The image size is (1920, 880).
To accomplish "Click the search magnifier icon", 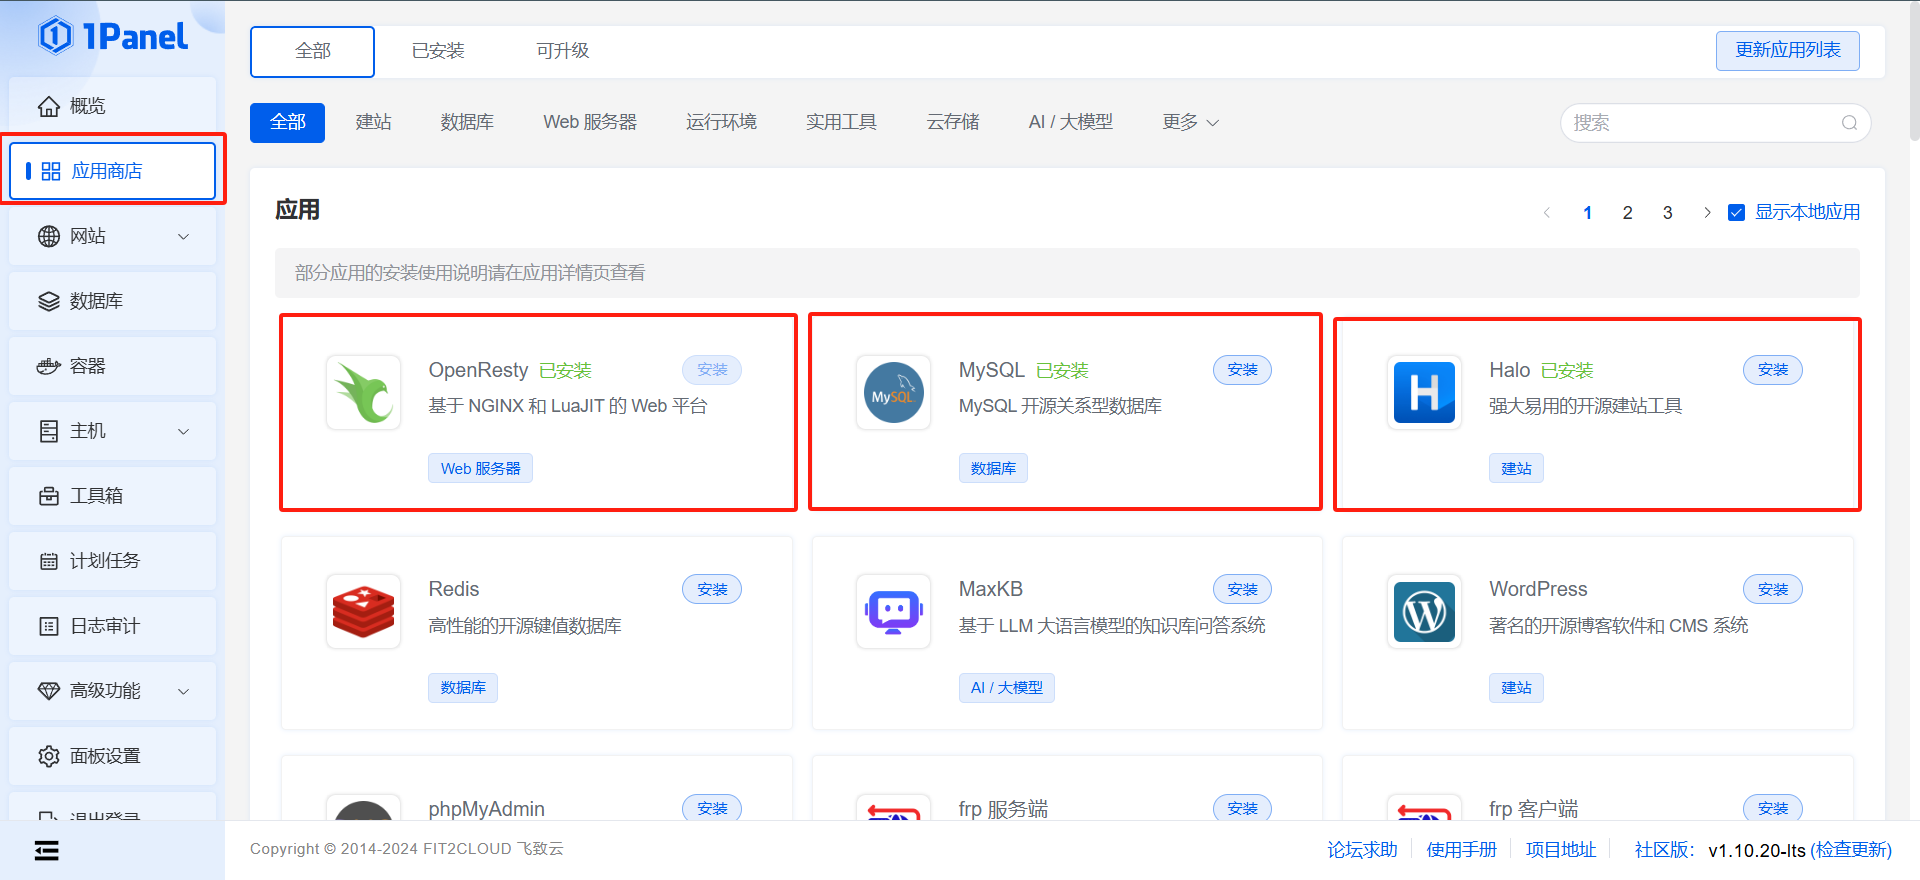I will tap(1849, 123).
